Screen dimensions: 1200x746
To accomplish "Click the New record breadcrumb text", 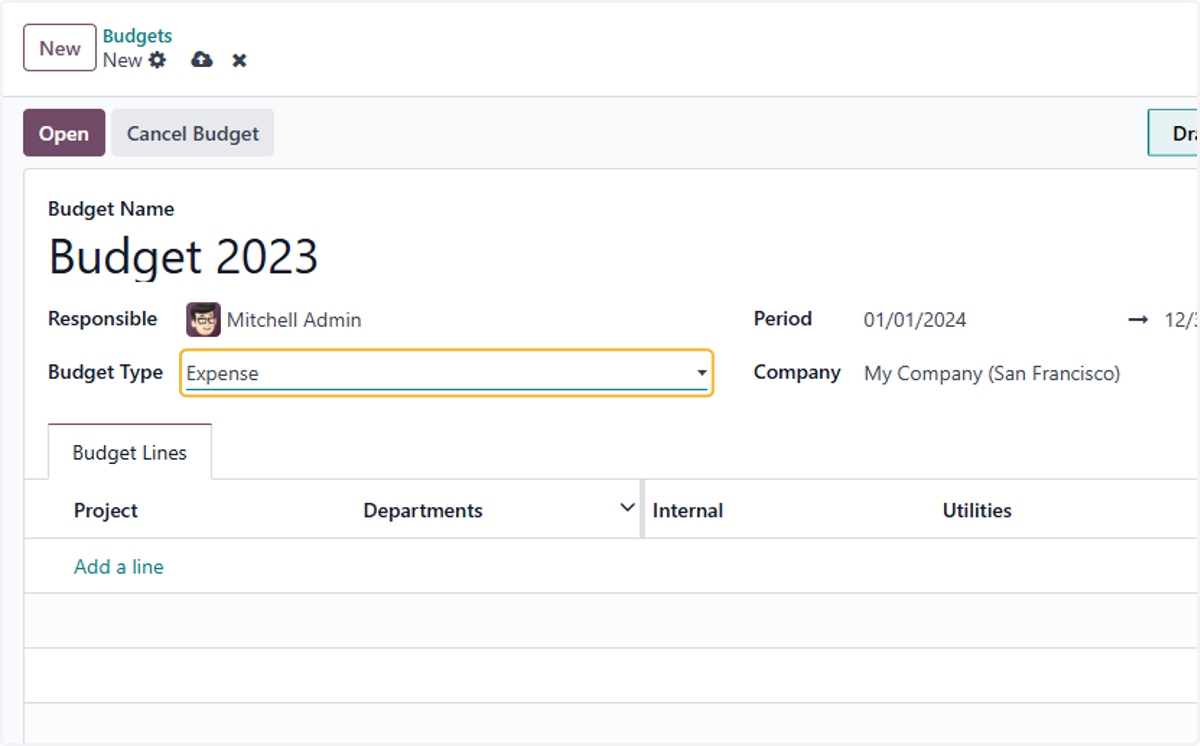I will pos(122,60).
